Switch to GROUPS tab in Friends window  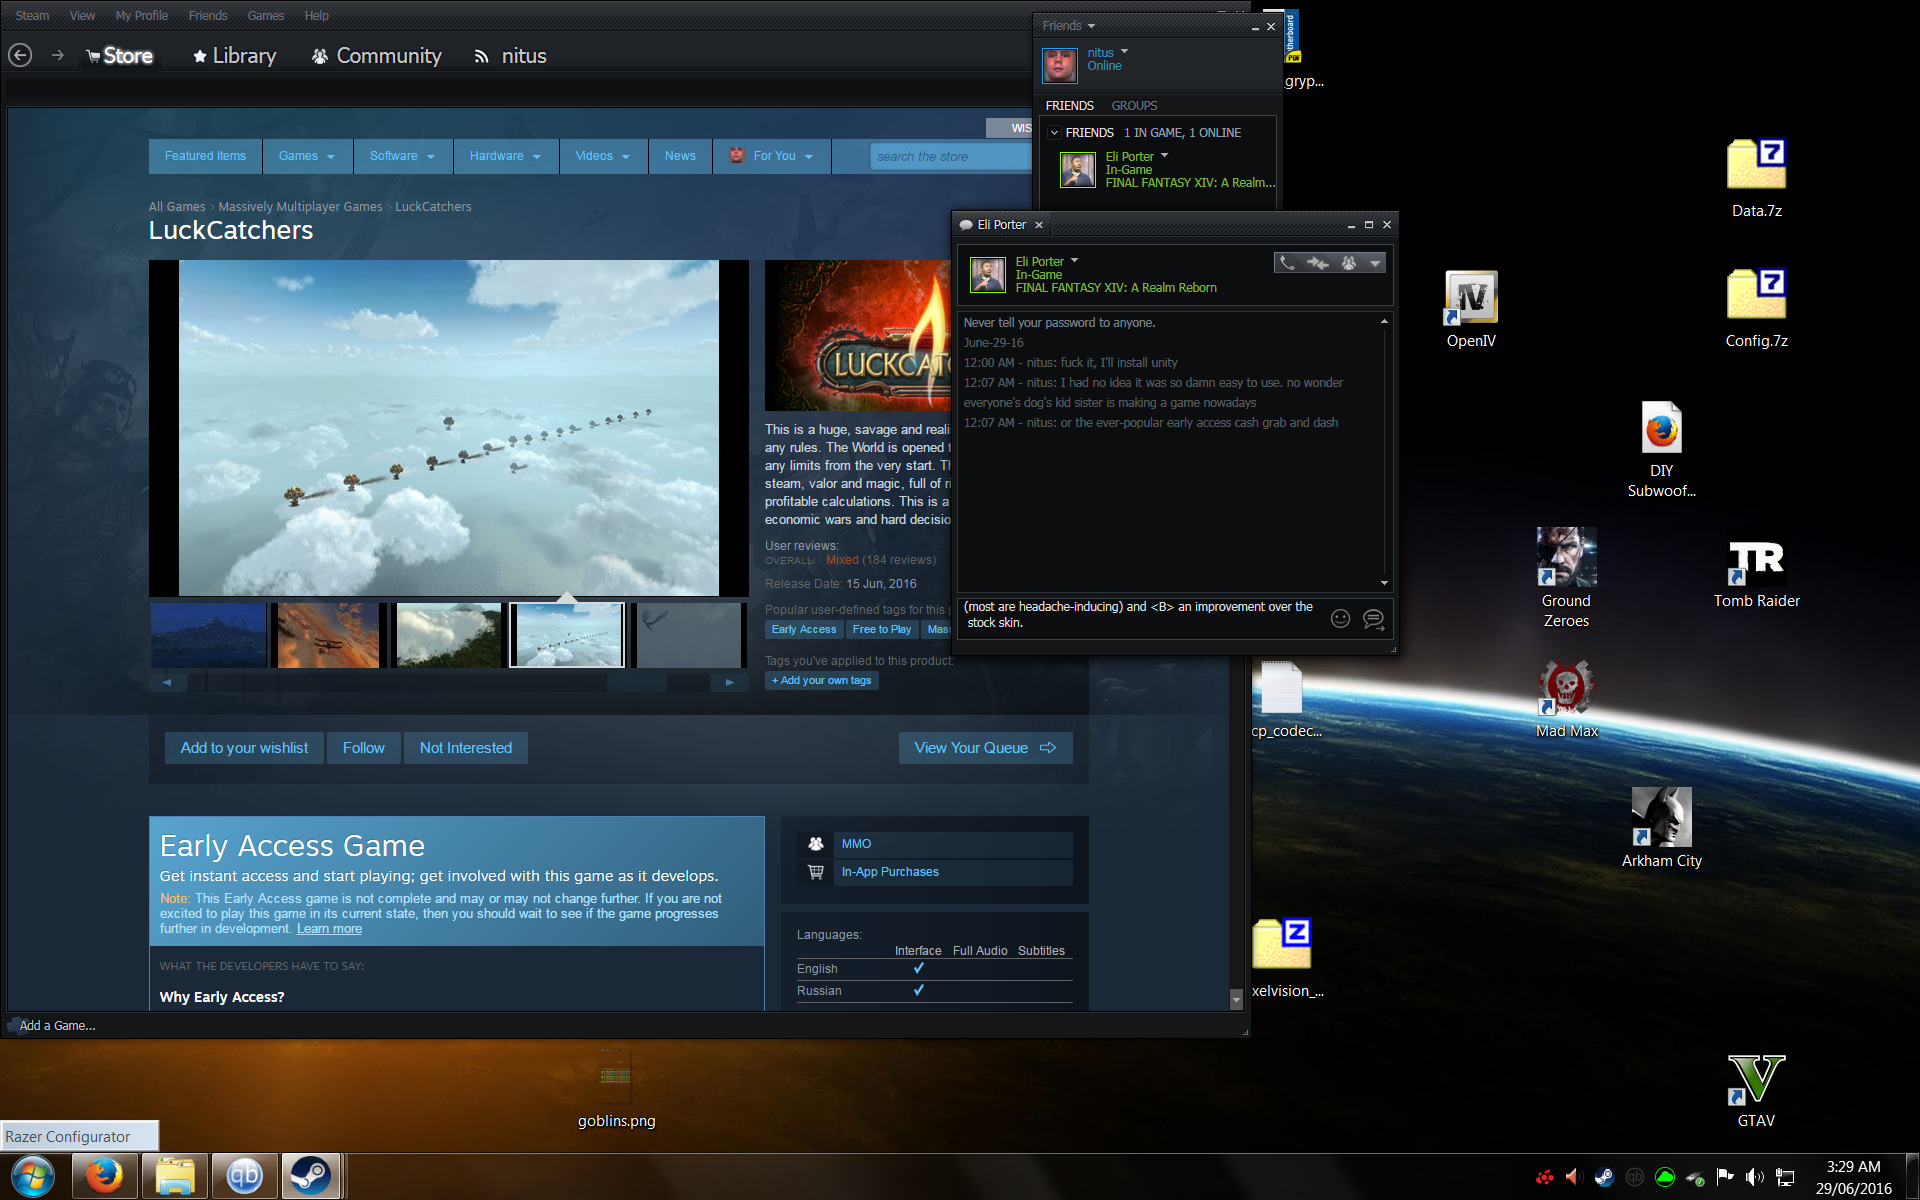tap(1134, 105)
